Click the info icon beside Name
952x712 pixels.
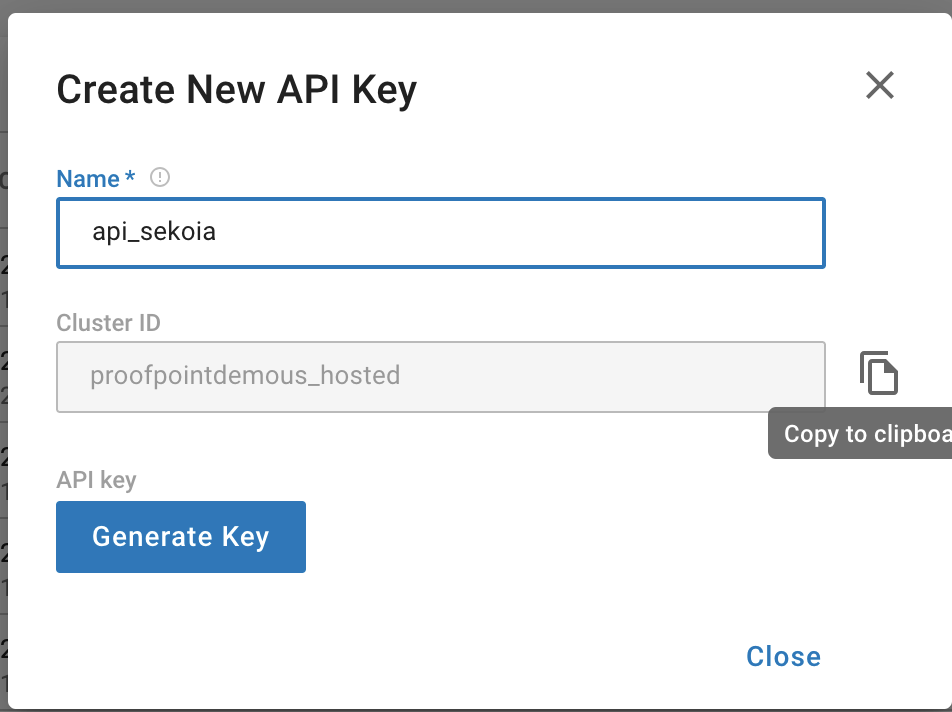point(160,178)
